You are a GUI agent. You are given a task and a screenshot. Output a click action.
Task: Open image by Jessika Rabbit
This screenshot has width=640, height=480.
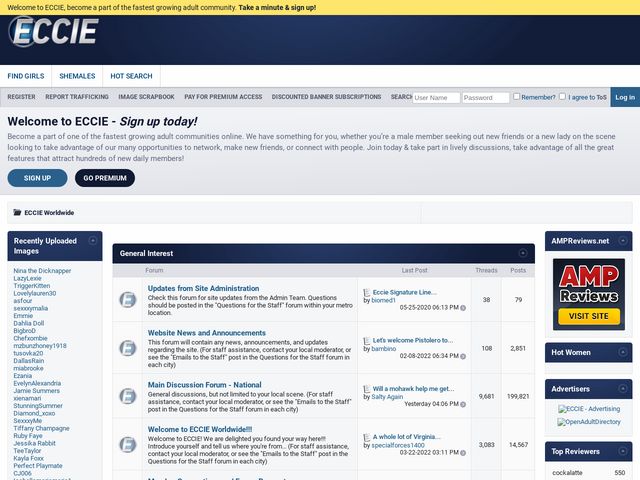coord(34,443)
